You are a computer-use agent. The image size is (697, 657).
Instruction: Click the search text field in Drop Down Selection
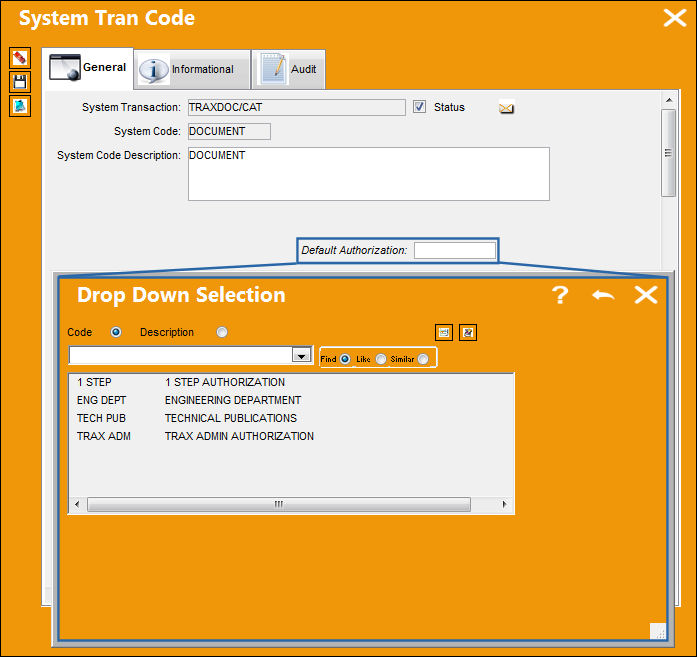pos(181,355)
